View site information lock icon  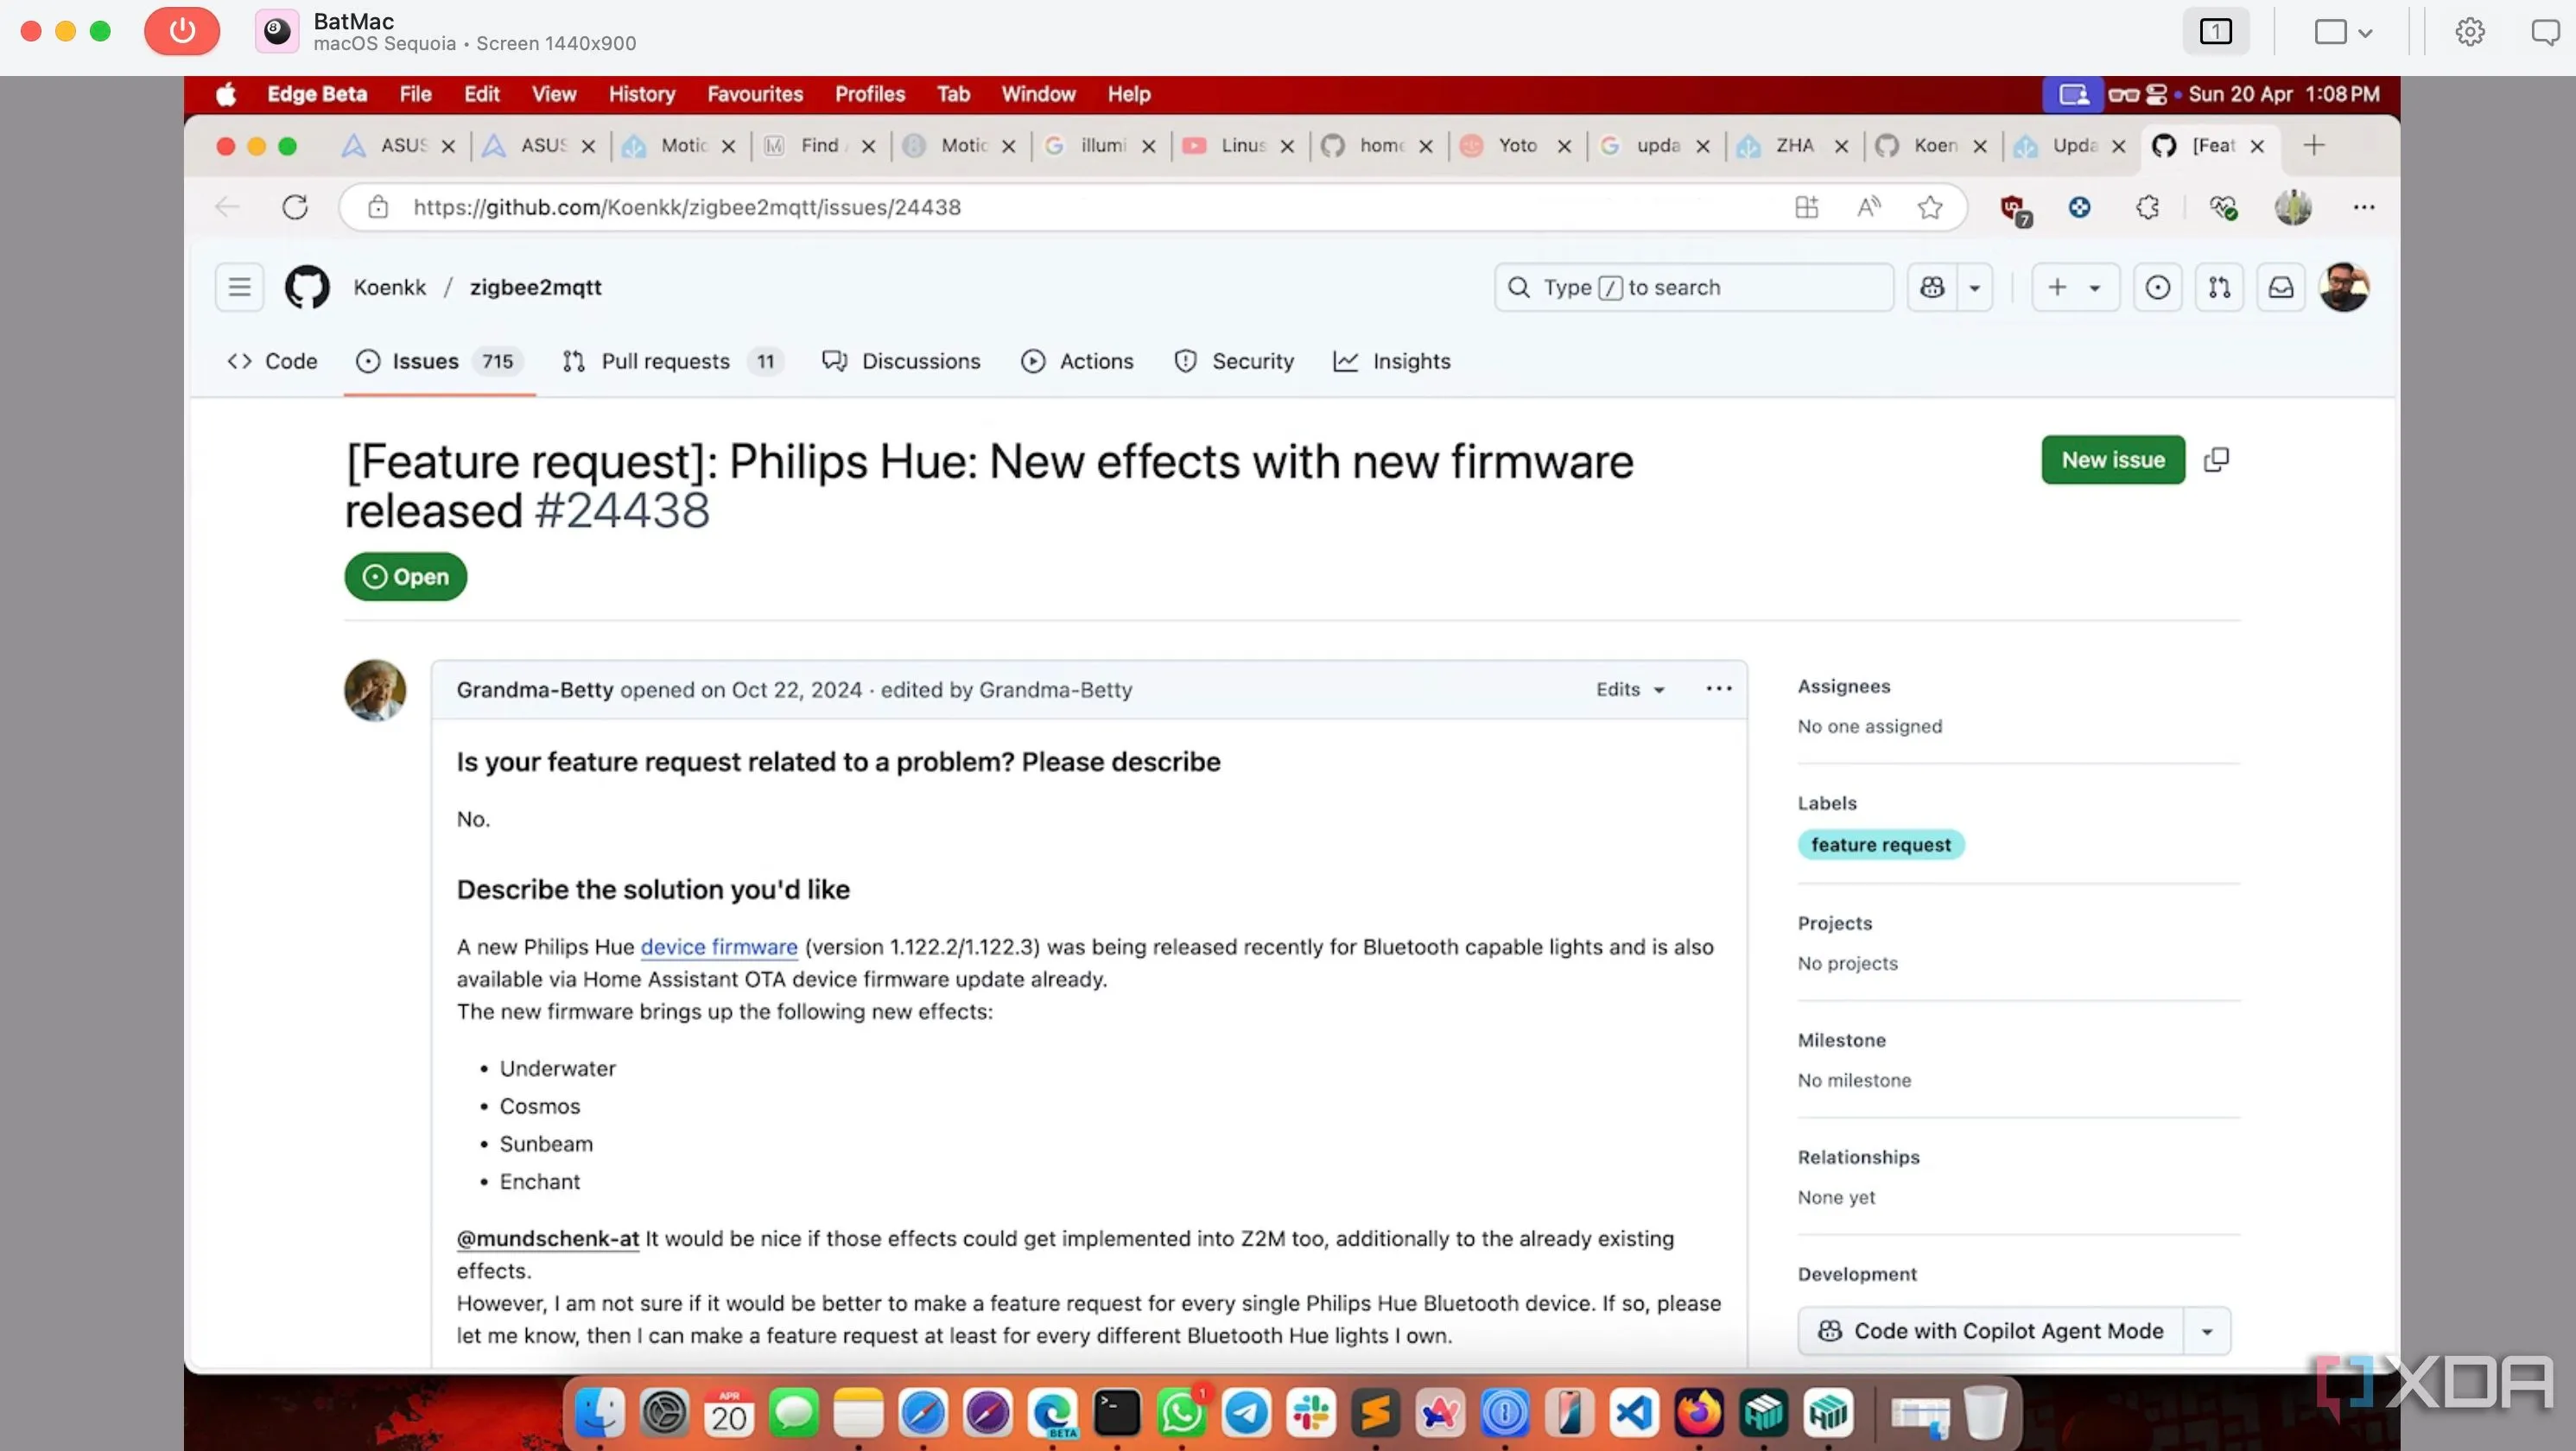[377, 207]
